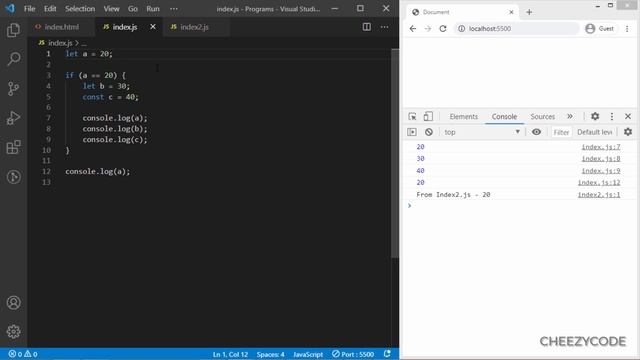Image resolution: width=640 pixels, height=360 pixels.
Task: Change indentation via Spaces: 4
Action: pos(270,354)
